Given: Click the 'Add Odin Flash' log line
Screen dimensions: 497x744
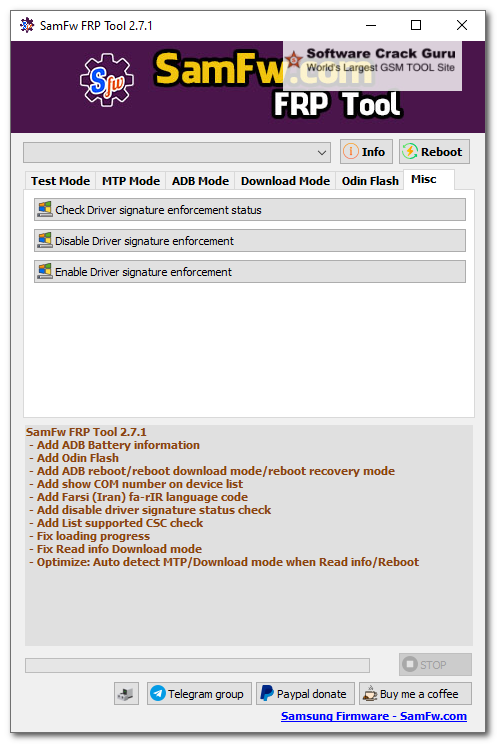Looking at the screenshot, I should [x=74, y=458].
